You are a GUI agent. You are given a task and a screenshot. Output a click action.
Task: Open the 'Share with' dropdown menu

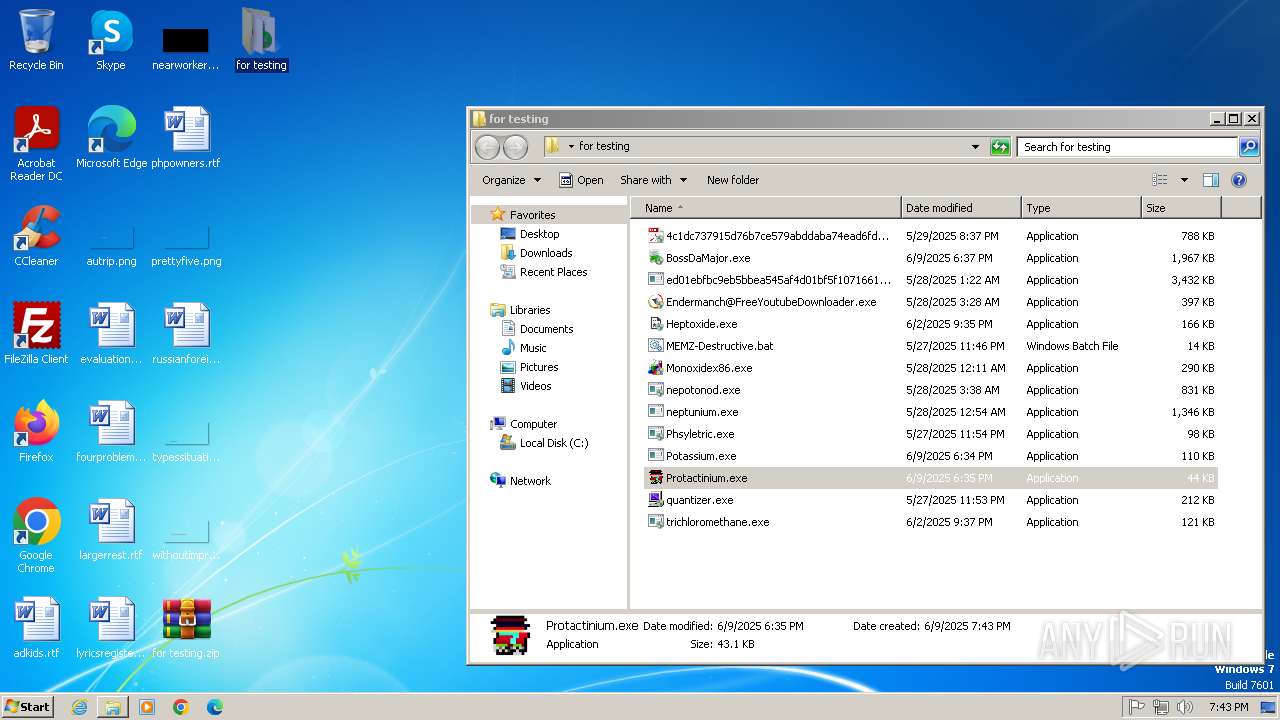click(x=653, y=180)
